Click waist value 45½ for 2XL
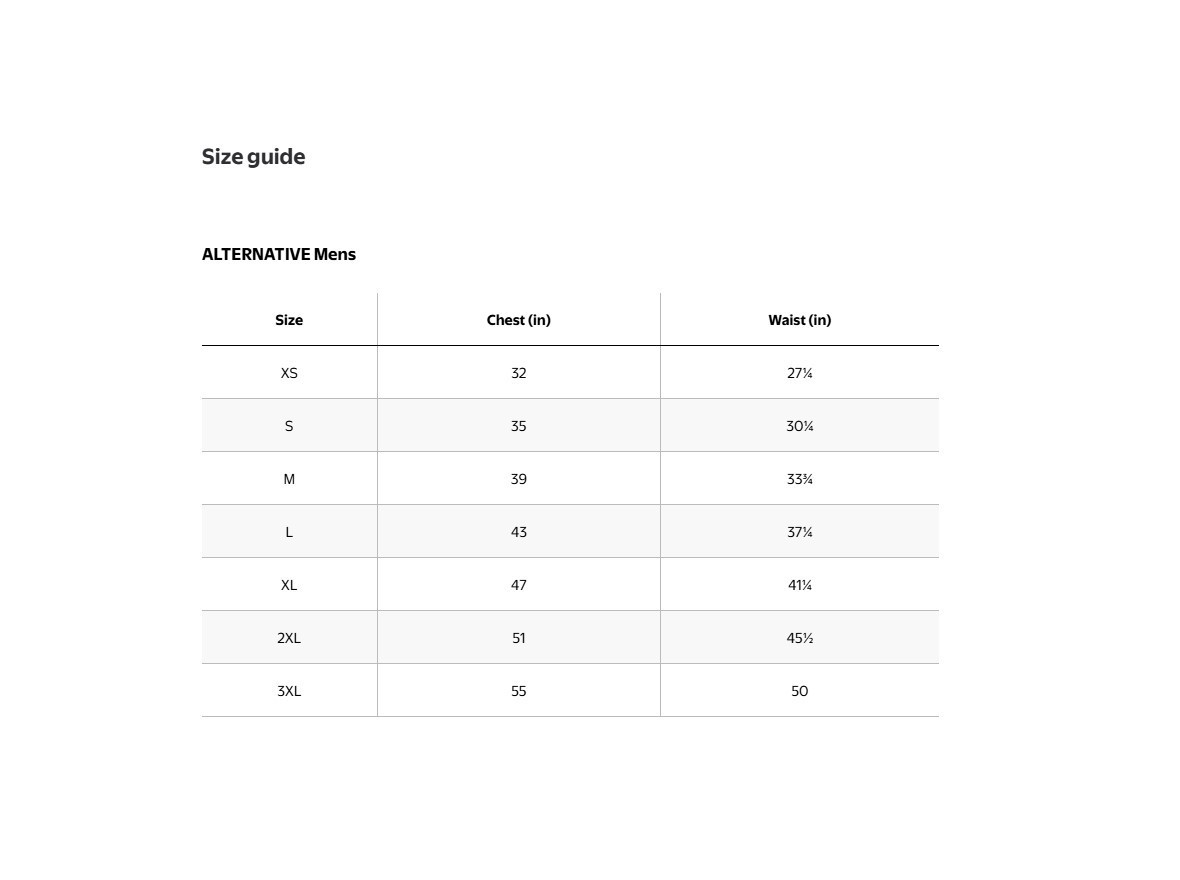 (x=799, y=638)
